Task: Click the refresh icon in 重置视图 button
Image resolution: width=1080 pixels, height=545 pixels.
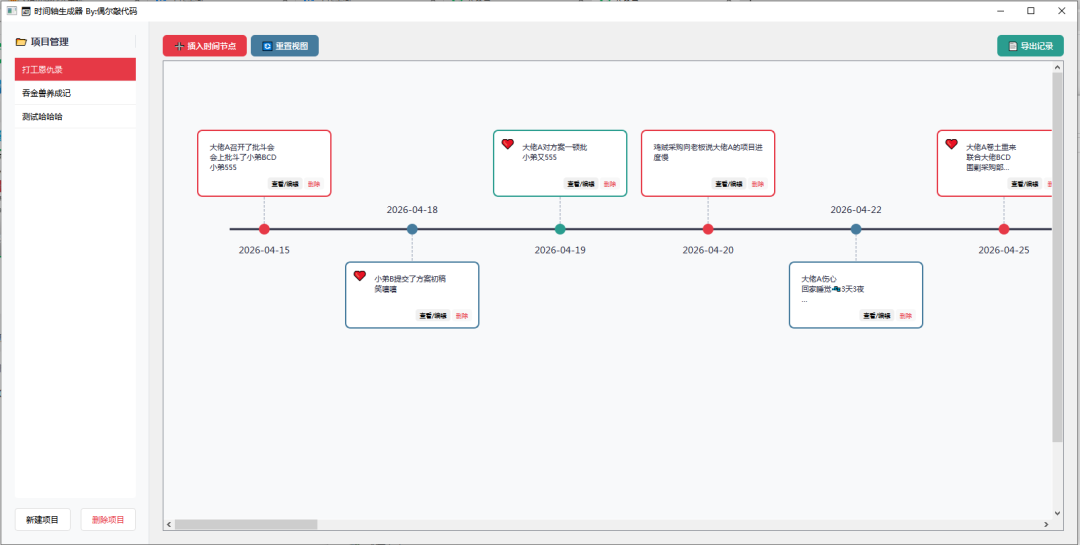Action: 267,46
